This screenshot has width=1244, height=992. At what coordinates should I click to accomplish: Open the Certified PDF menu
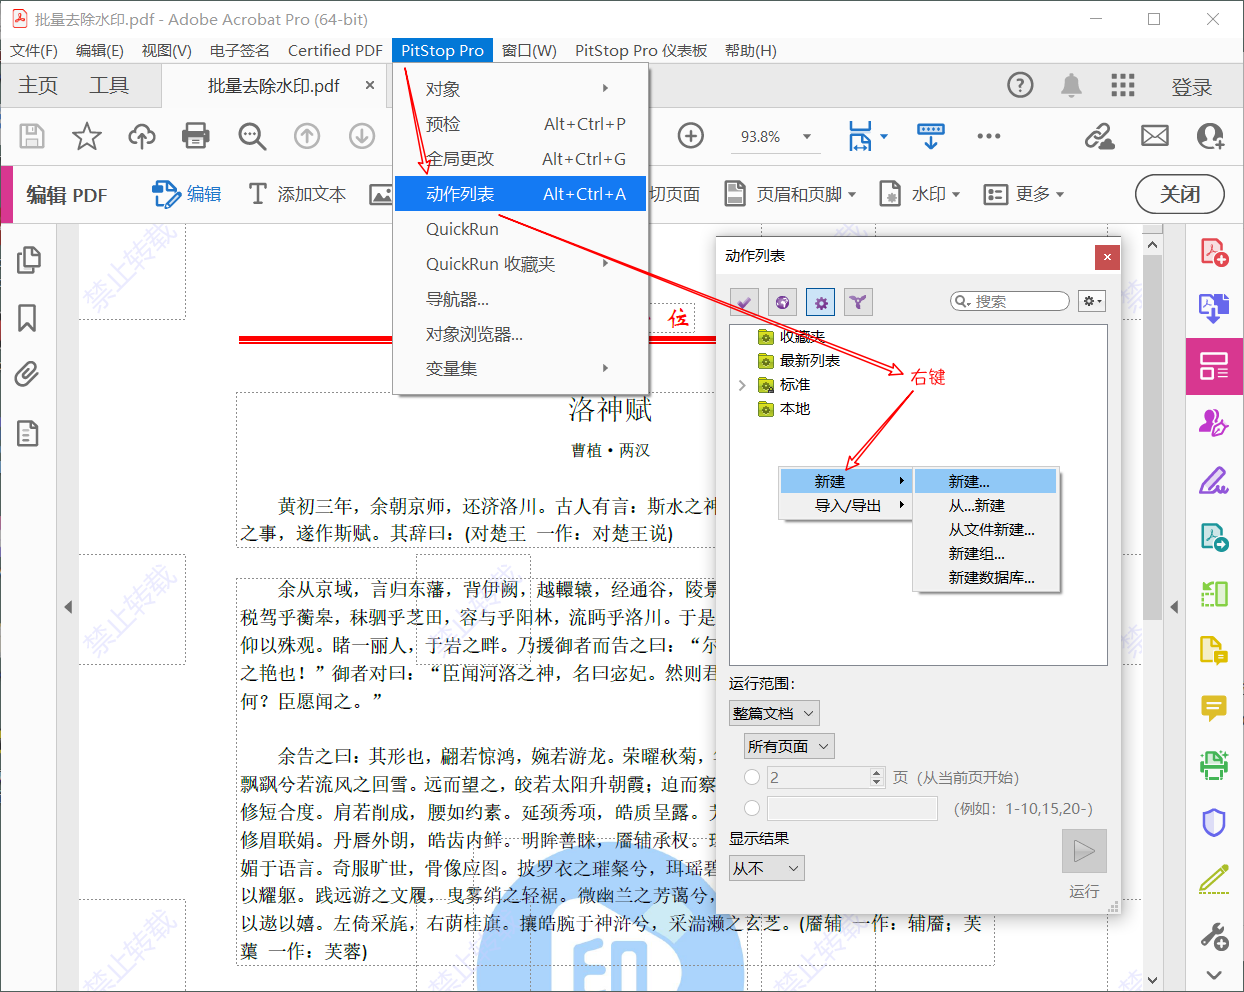pyautogui.click(x=335, y=50)
